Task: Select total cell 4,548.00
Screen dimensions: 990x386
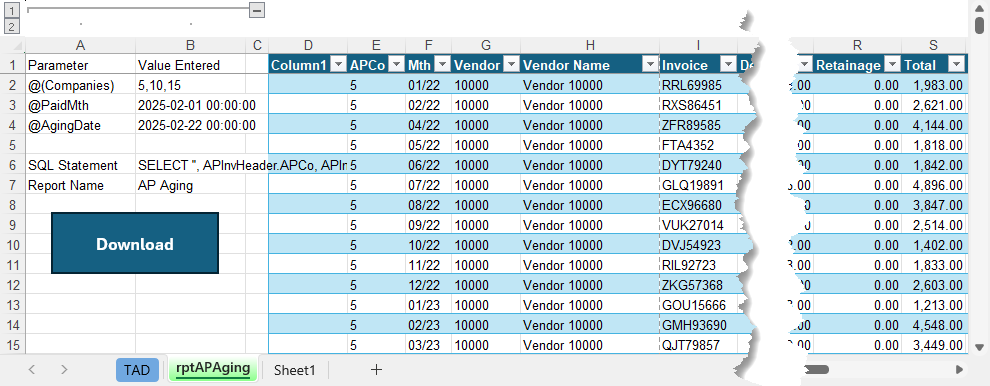Action: pyautogui.click(x=934, y=325)
